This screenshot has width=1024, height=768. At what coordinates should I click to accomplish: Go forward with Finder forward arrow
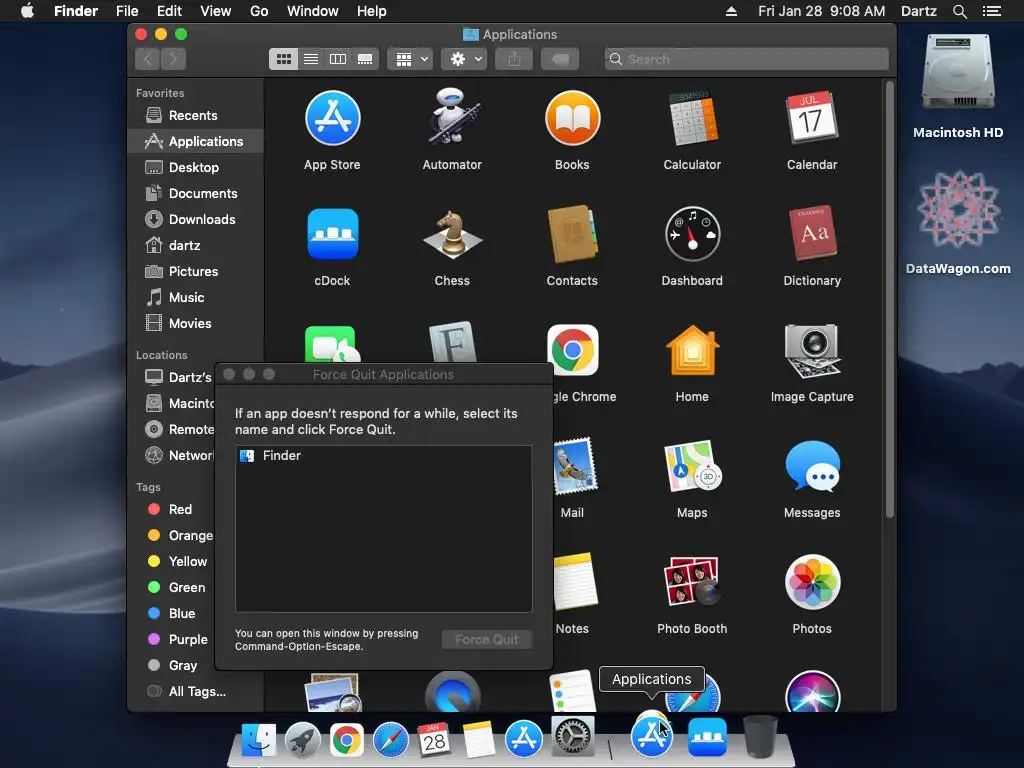[174, 59]
